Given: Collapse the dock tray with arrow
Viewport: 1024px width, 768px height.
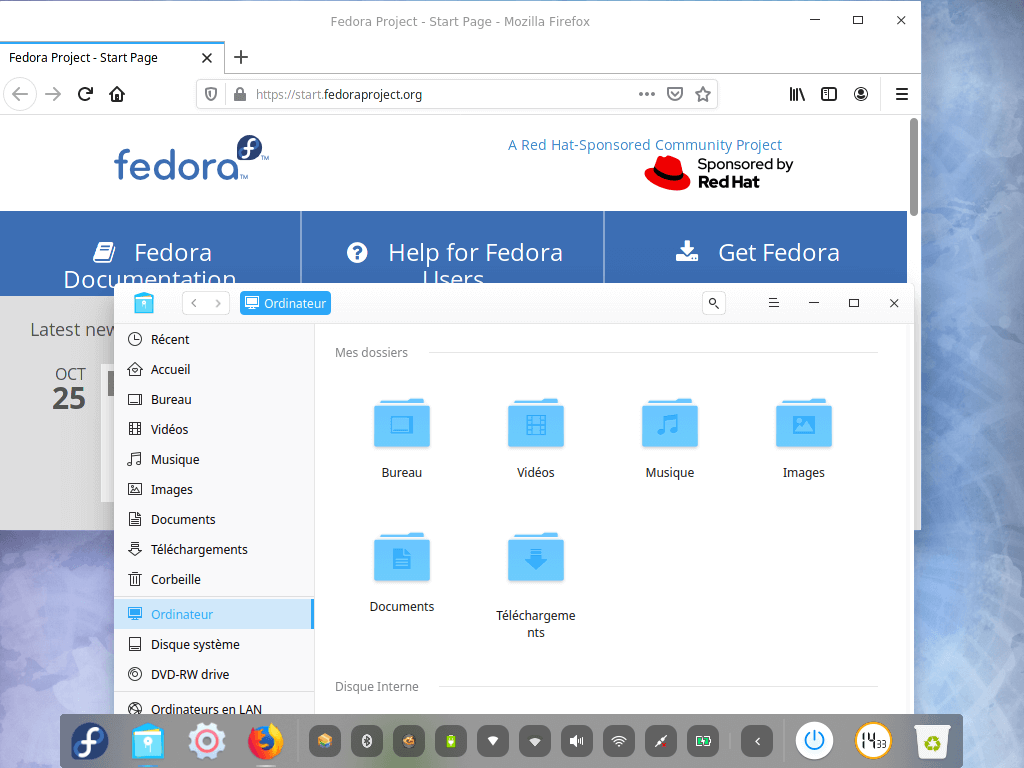Looking at the screenshot, I should tap(757, 741).
